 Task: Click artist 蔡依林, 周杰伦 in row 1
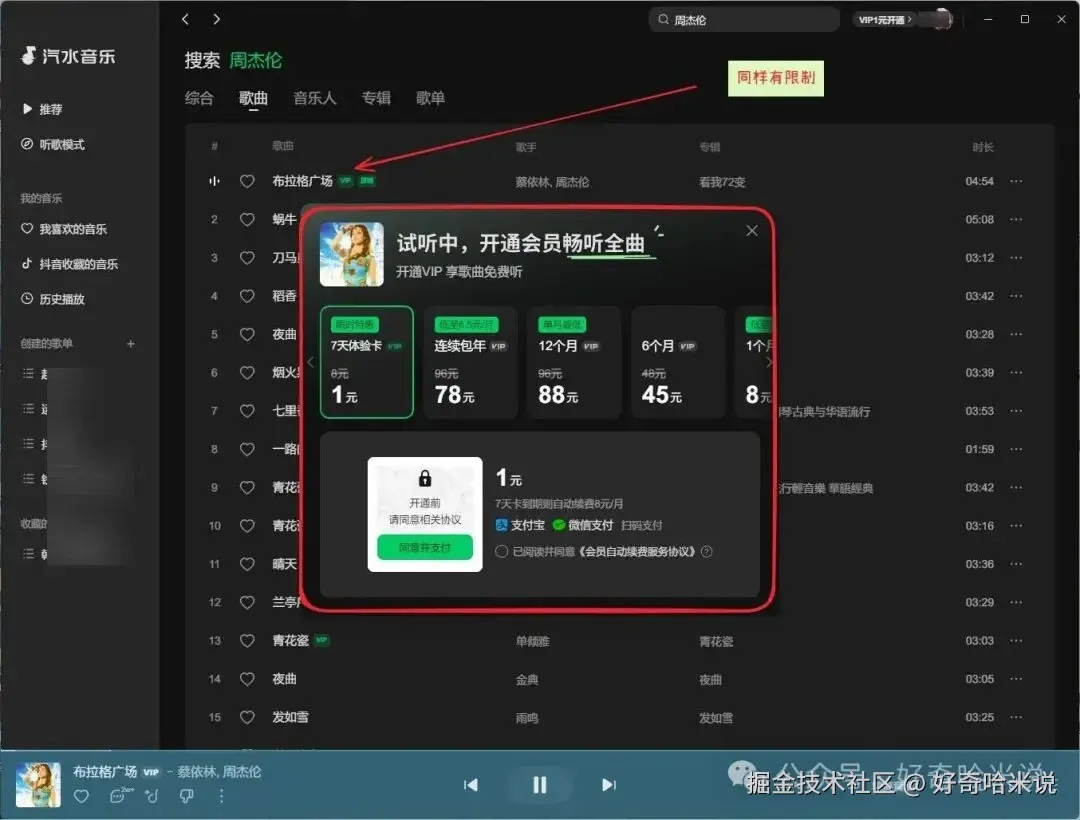click(552, 182)
